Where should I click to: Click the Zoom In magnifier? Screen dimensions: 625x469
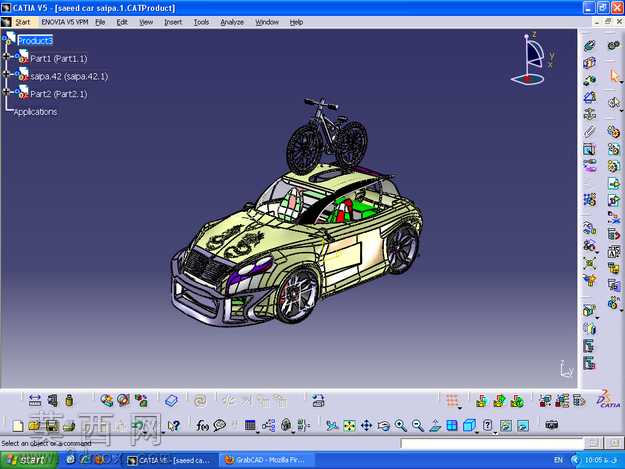(401, 426)
